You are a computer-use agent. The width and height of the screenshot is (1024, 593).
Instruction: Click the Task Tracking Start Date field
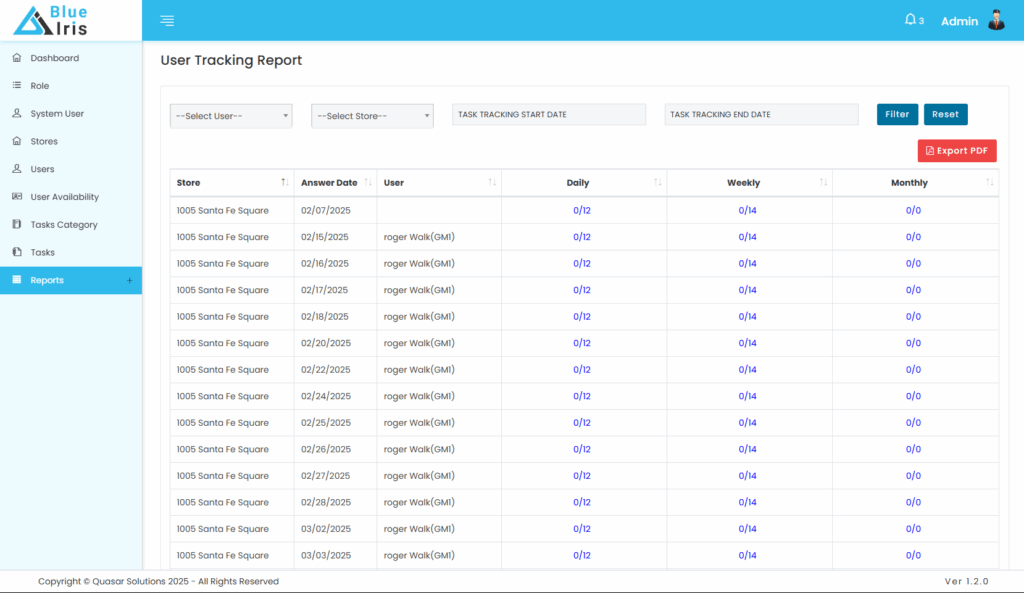click(x=549, y=114)
